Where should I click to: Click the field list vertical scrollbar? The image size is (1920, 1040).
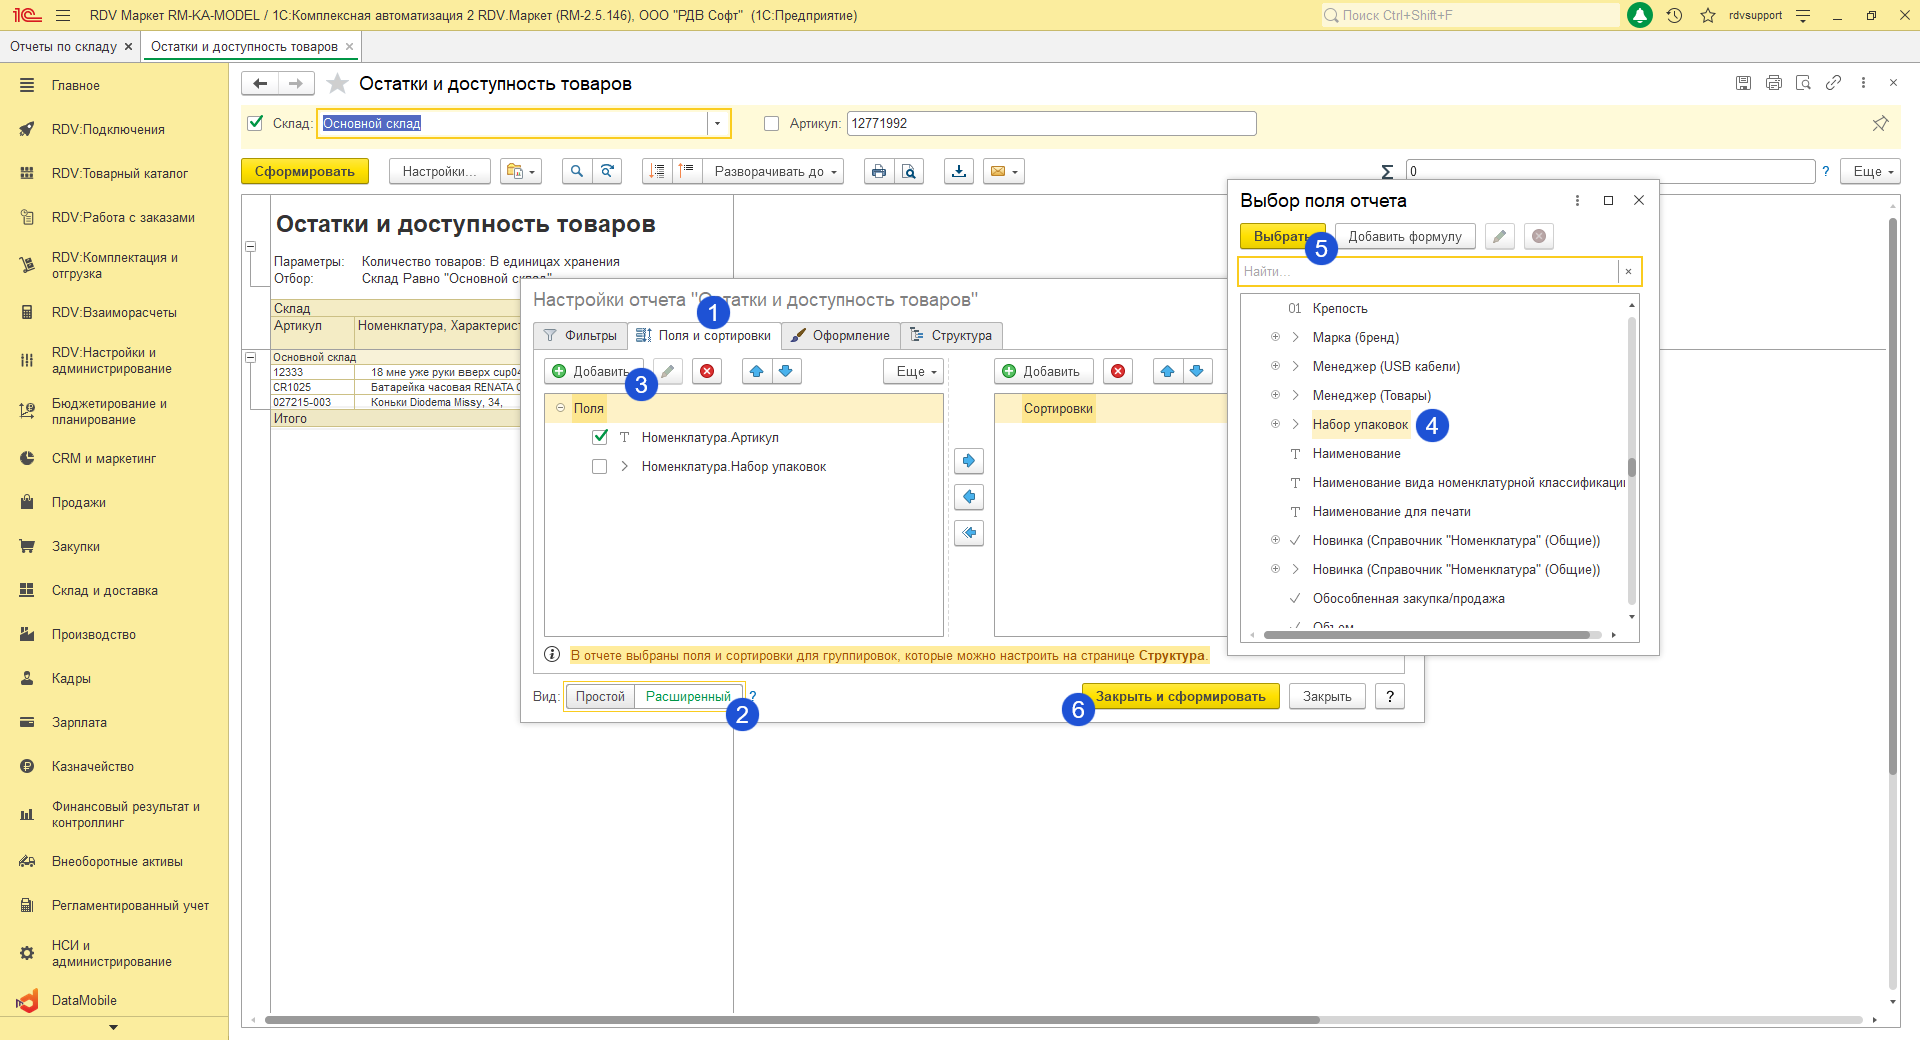1631,467
